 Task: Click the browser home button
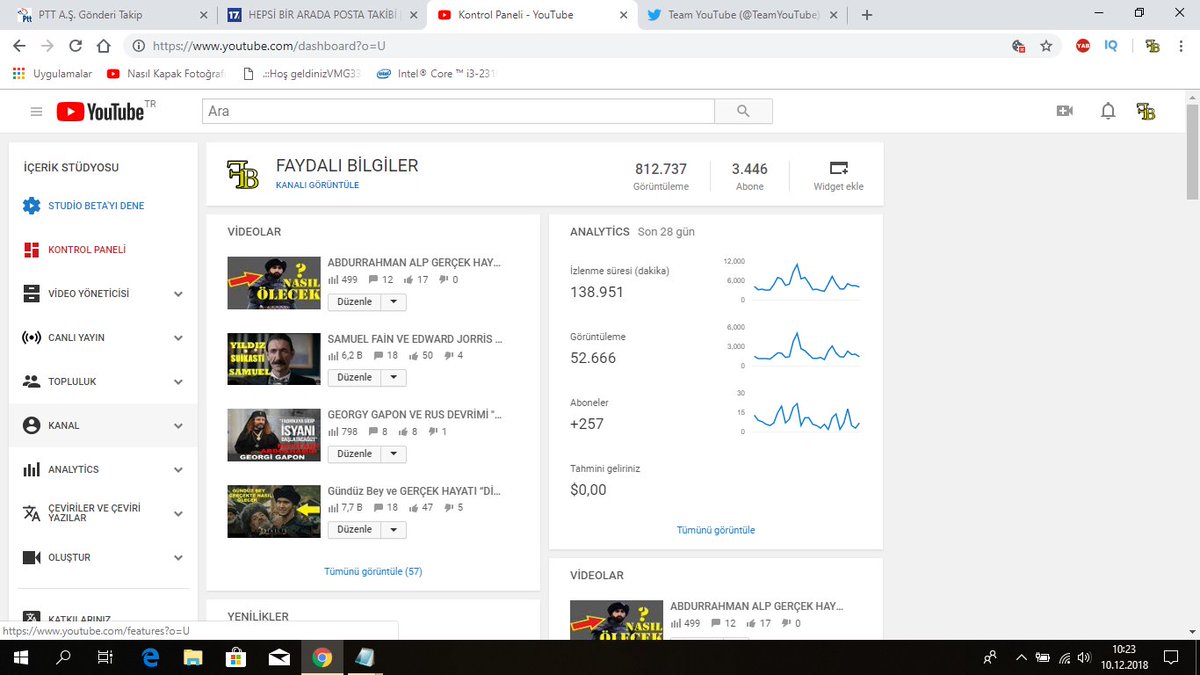point(104,46)
